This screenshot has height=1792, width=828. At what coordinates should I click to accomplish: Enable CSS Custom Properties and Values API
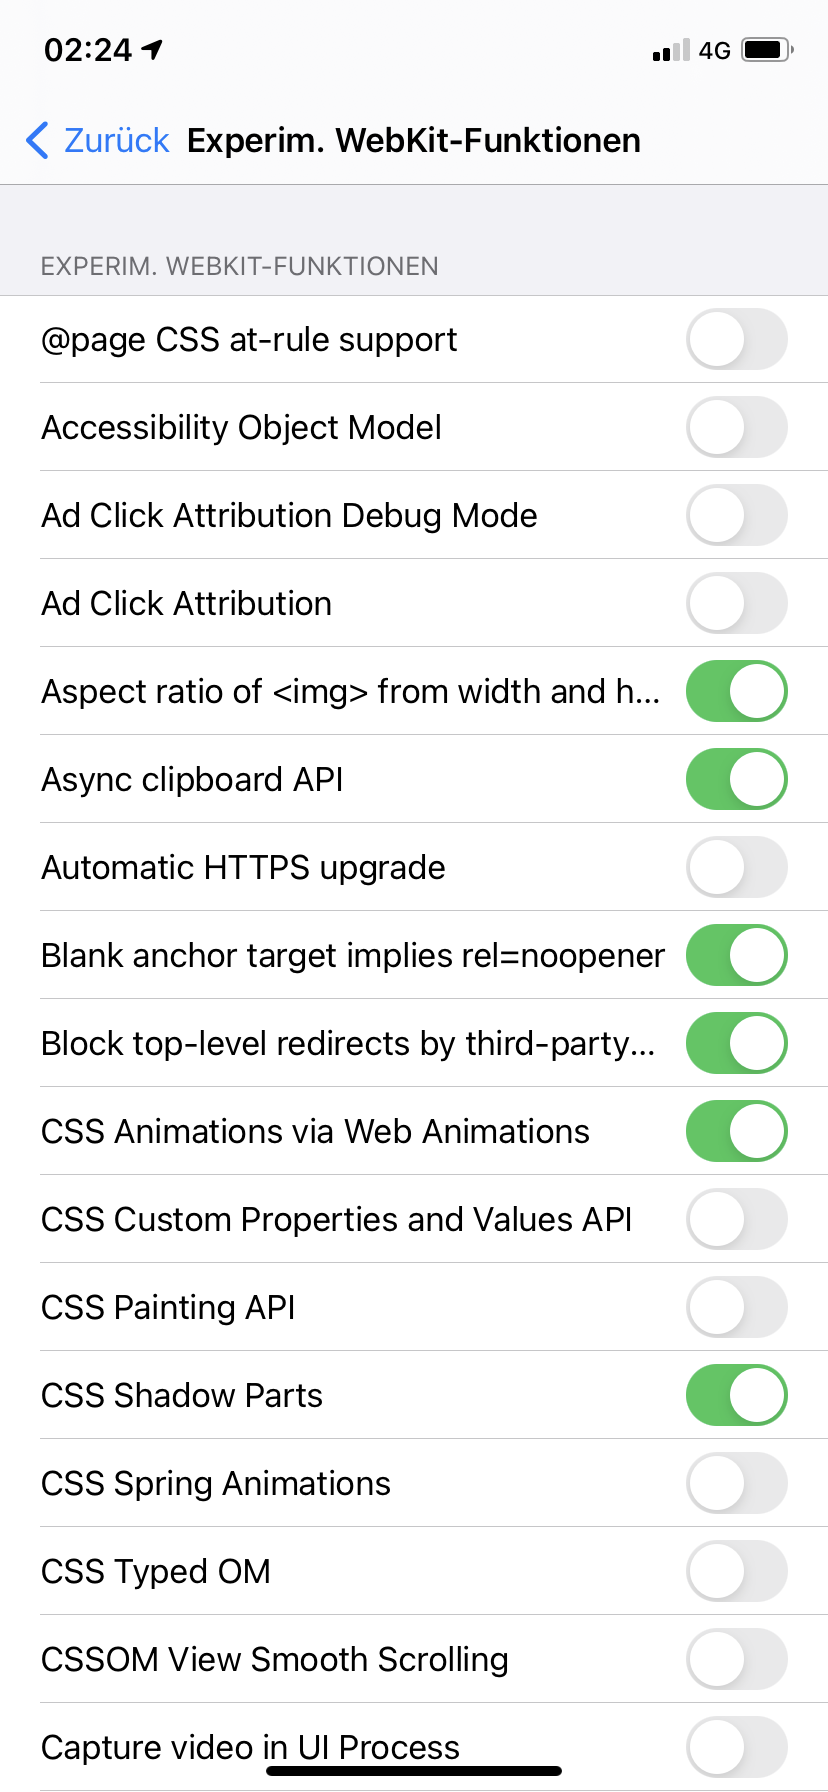(736, 1219)
